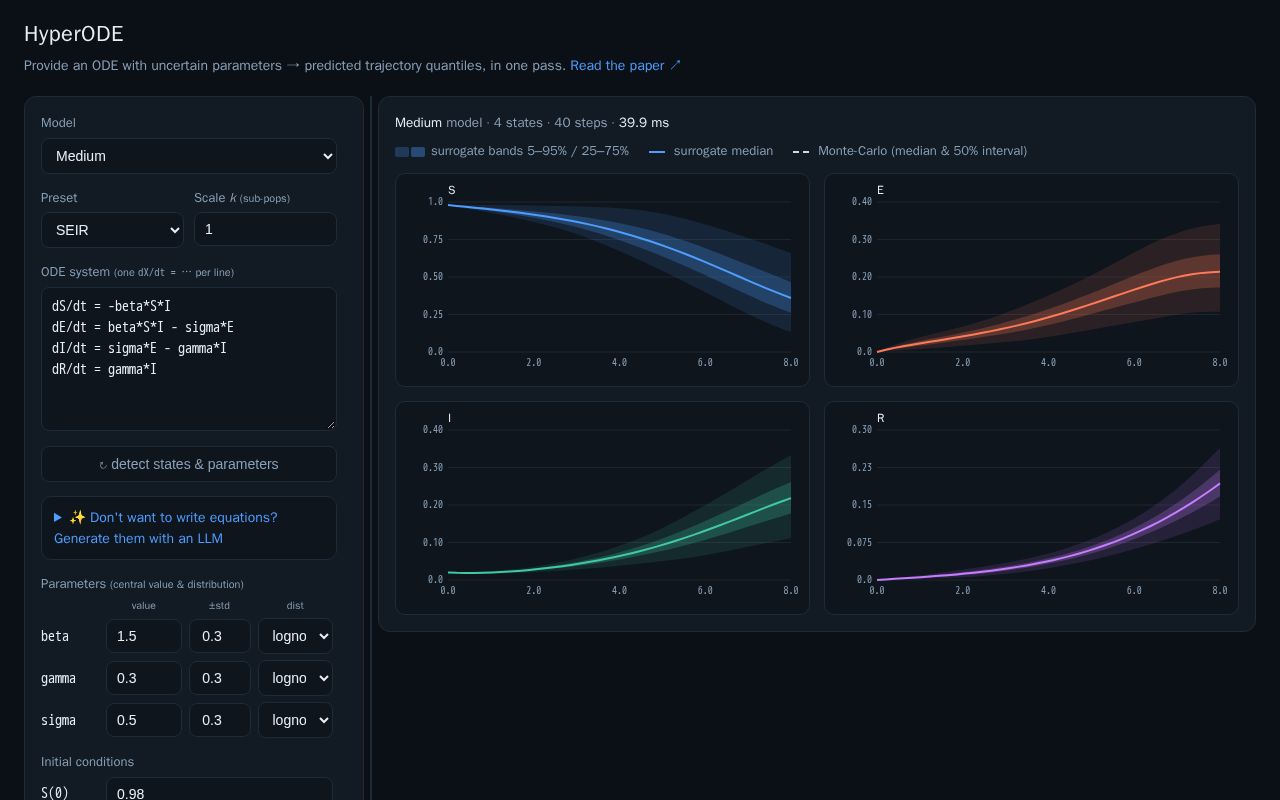Click the I state trajectory chart
1280x800 pixels.
[x=602, y=508]
